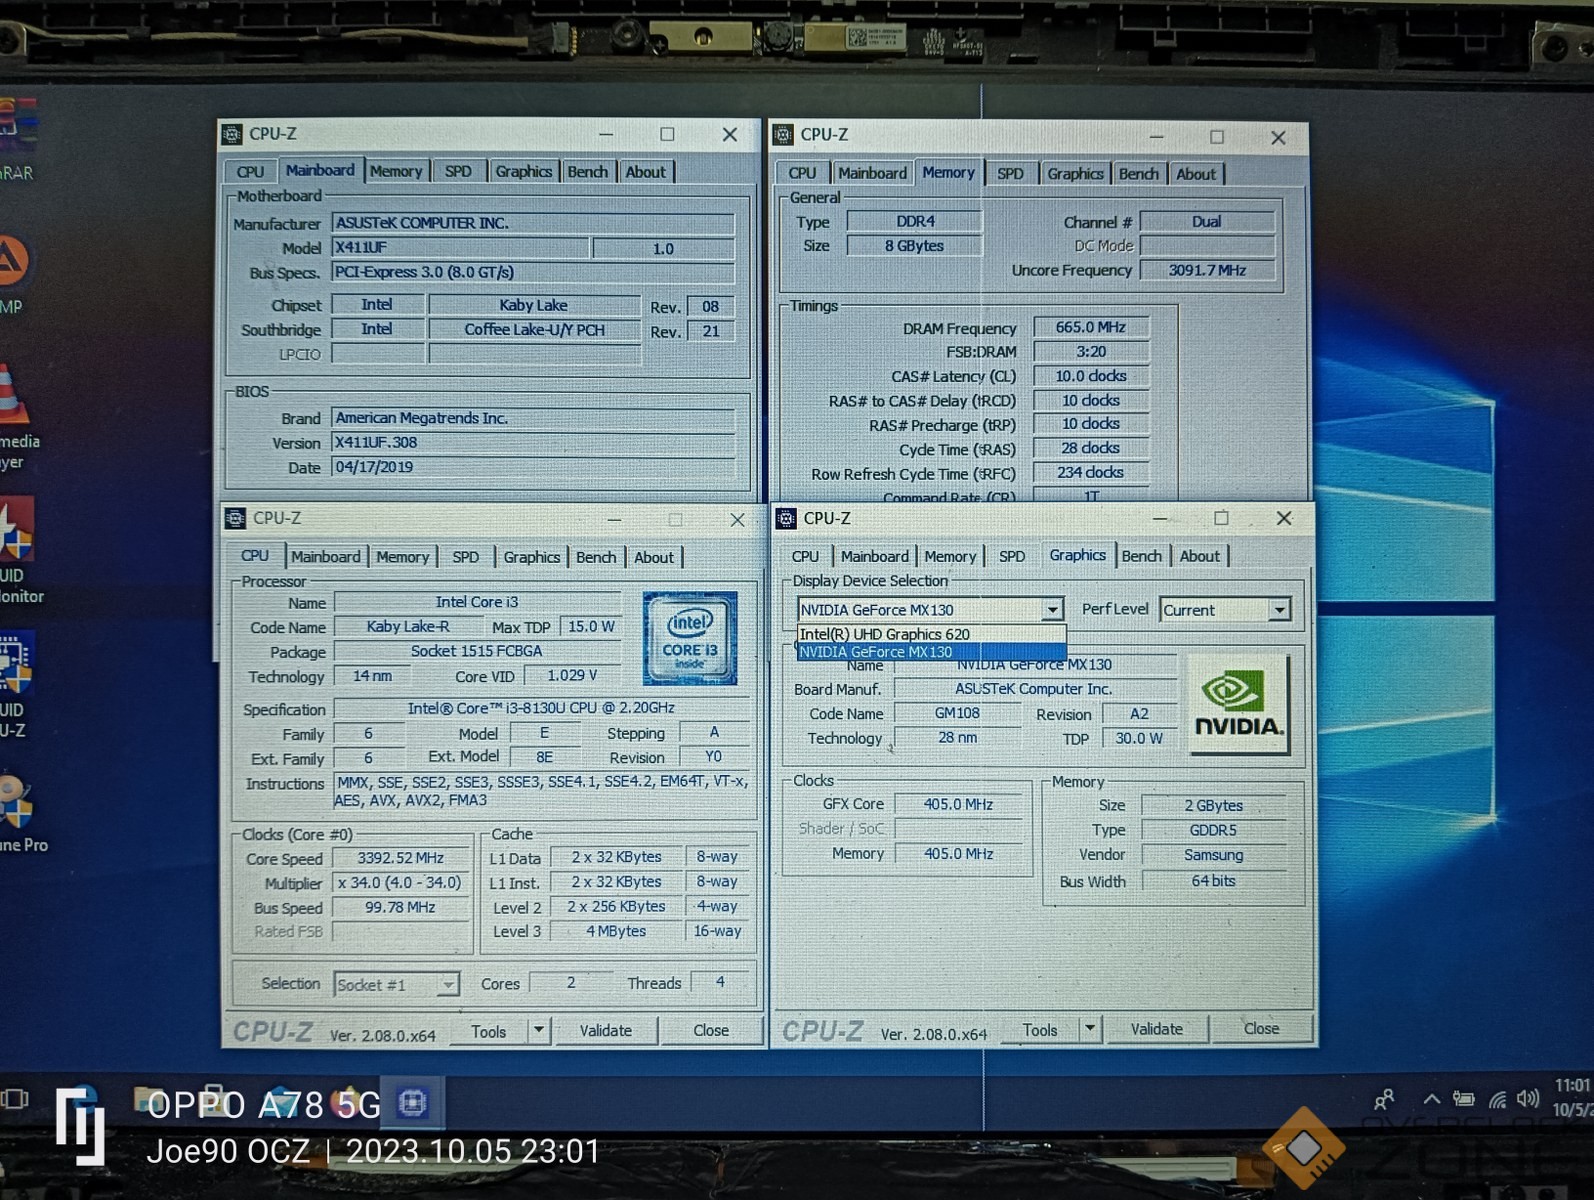Open Display Device Selection dropdown showing NVIDIA GeForce MX130
This screenshot has height=1200, width=1594.
pyautogui.click(x=929, y=610)
